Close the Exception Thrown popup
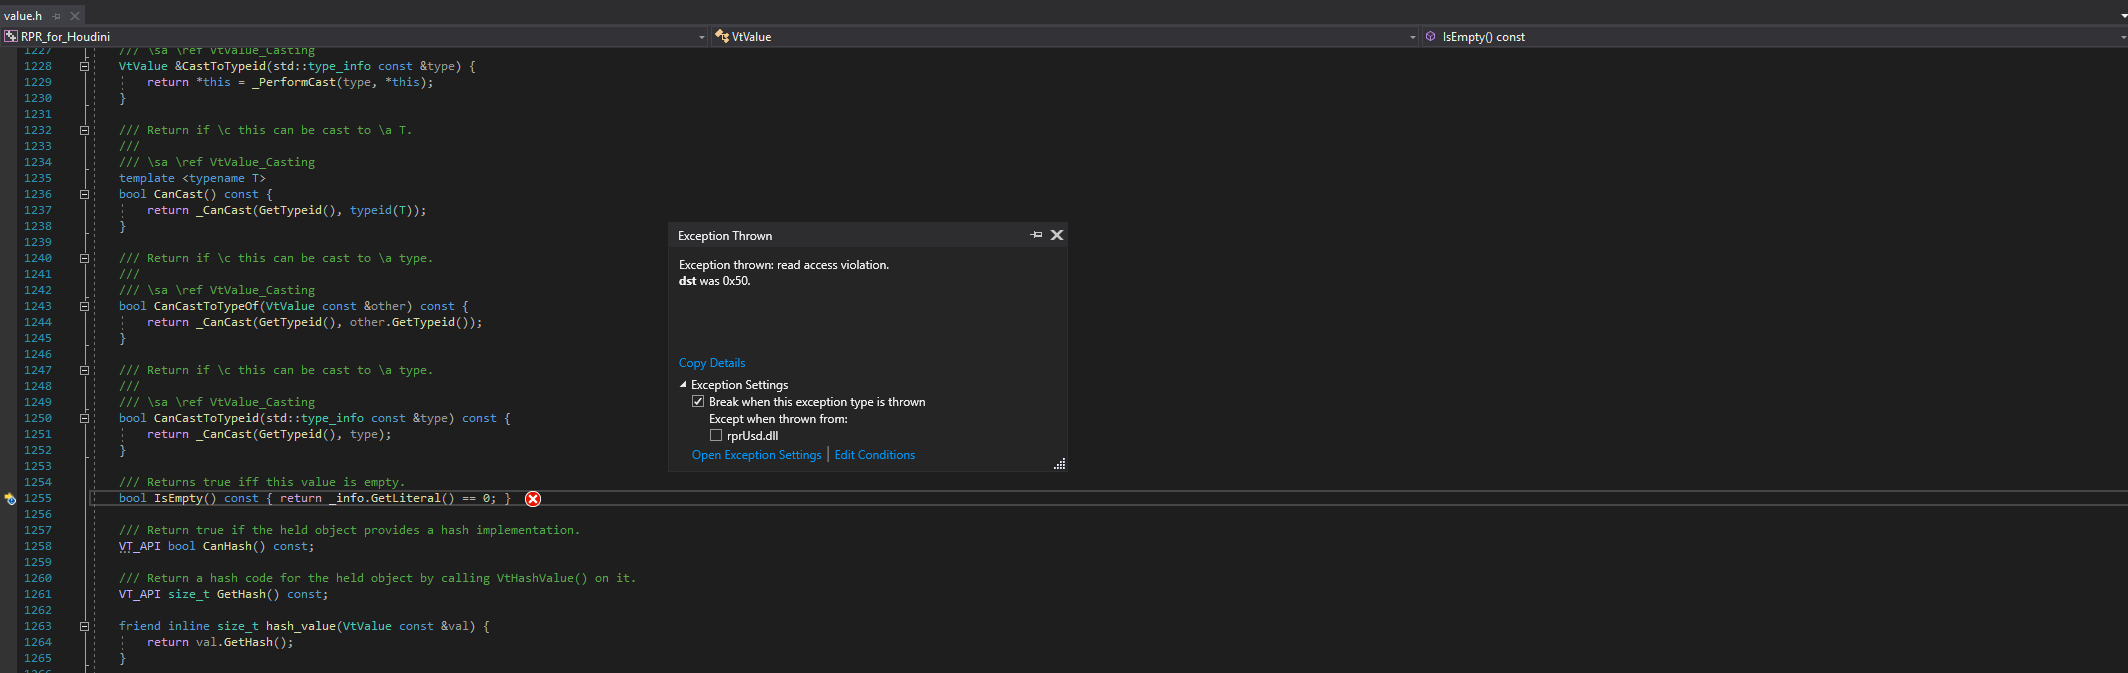 click(x=1057, y=235)
